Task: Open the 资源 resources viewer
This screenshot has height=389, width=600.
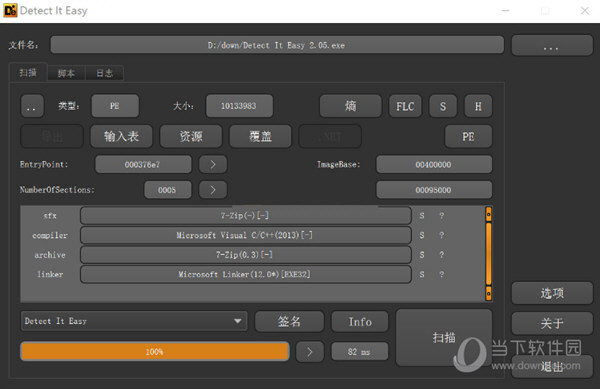Action: pos(191,136)
